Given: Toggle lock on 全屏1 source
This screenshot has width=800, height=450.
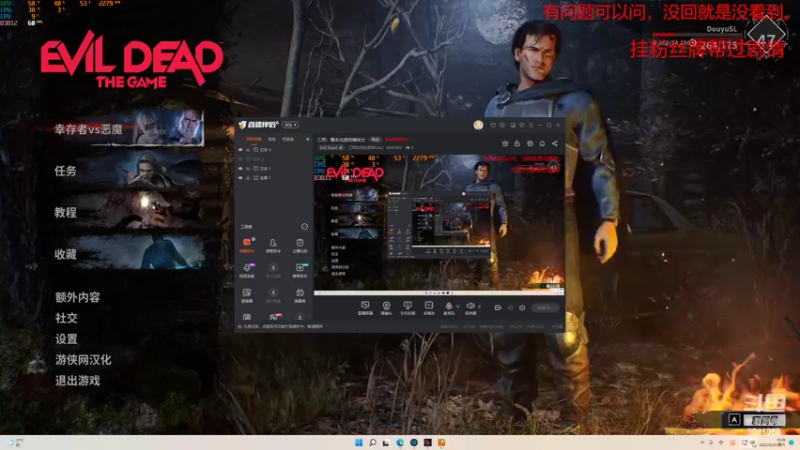Looking at the screenshot, I should click(x=248, y=178).
